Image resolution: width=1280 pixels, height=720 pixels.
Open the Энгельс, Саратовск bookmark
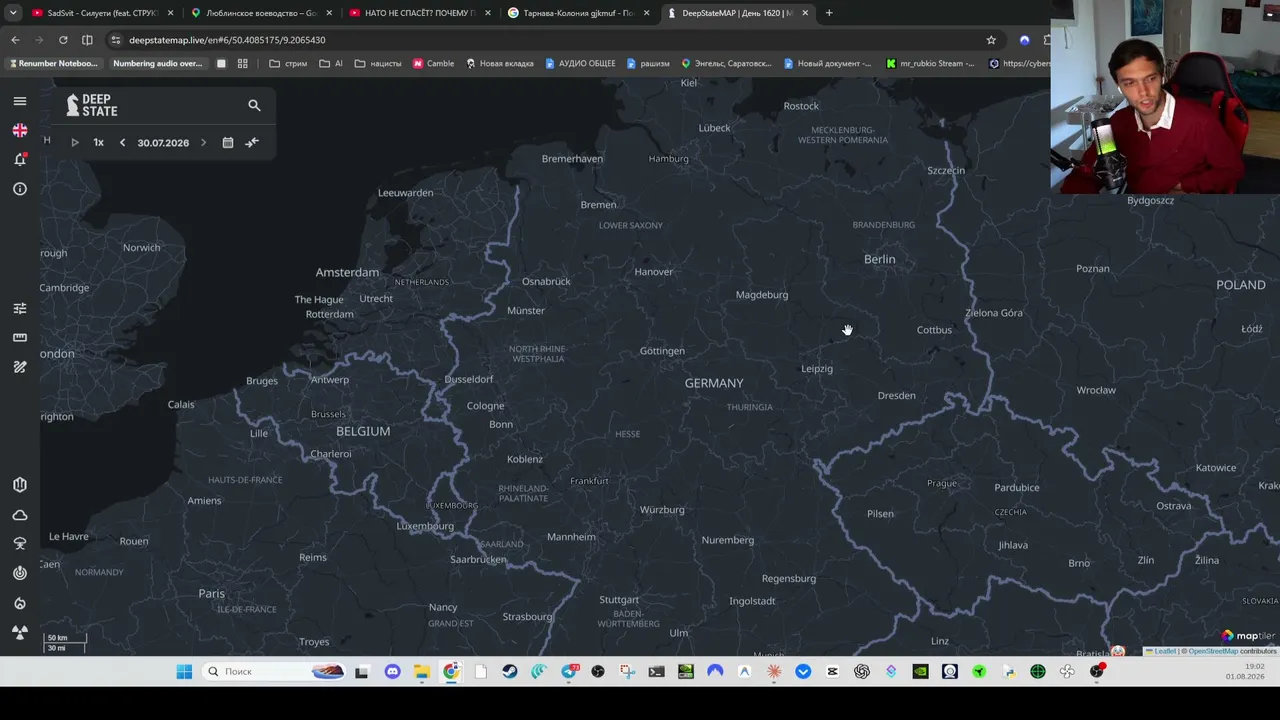point(727,64)
